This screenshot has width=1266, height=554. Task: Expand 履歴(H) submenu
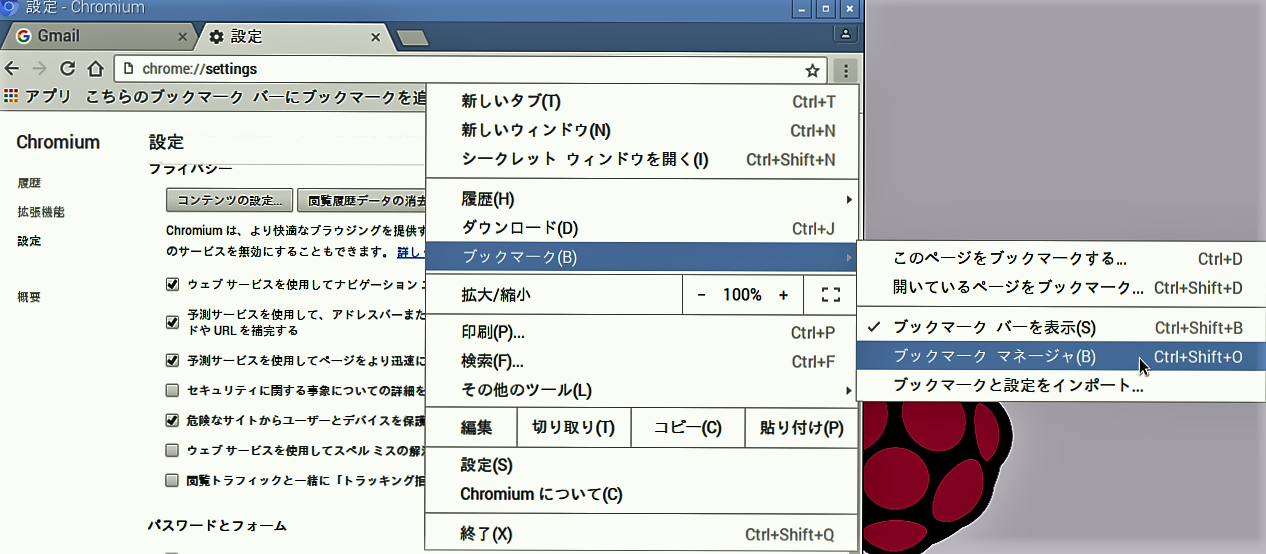(642, 199)
